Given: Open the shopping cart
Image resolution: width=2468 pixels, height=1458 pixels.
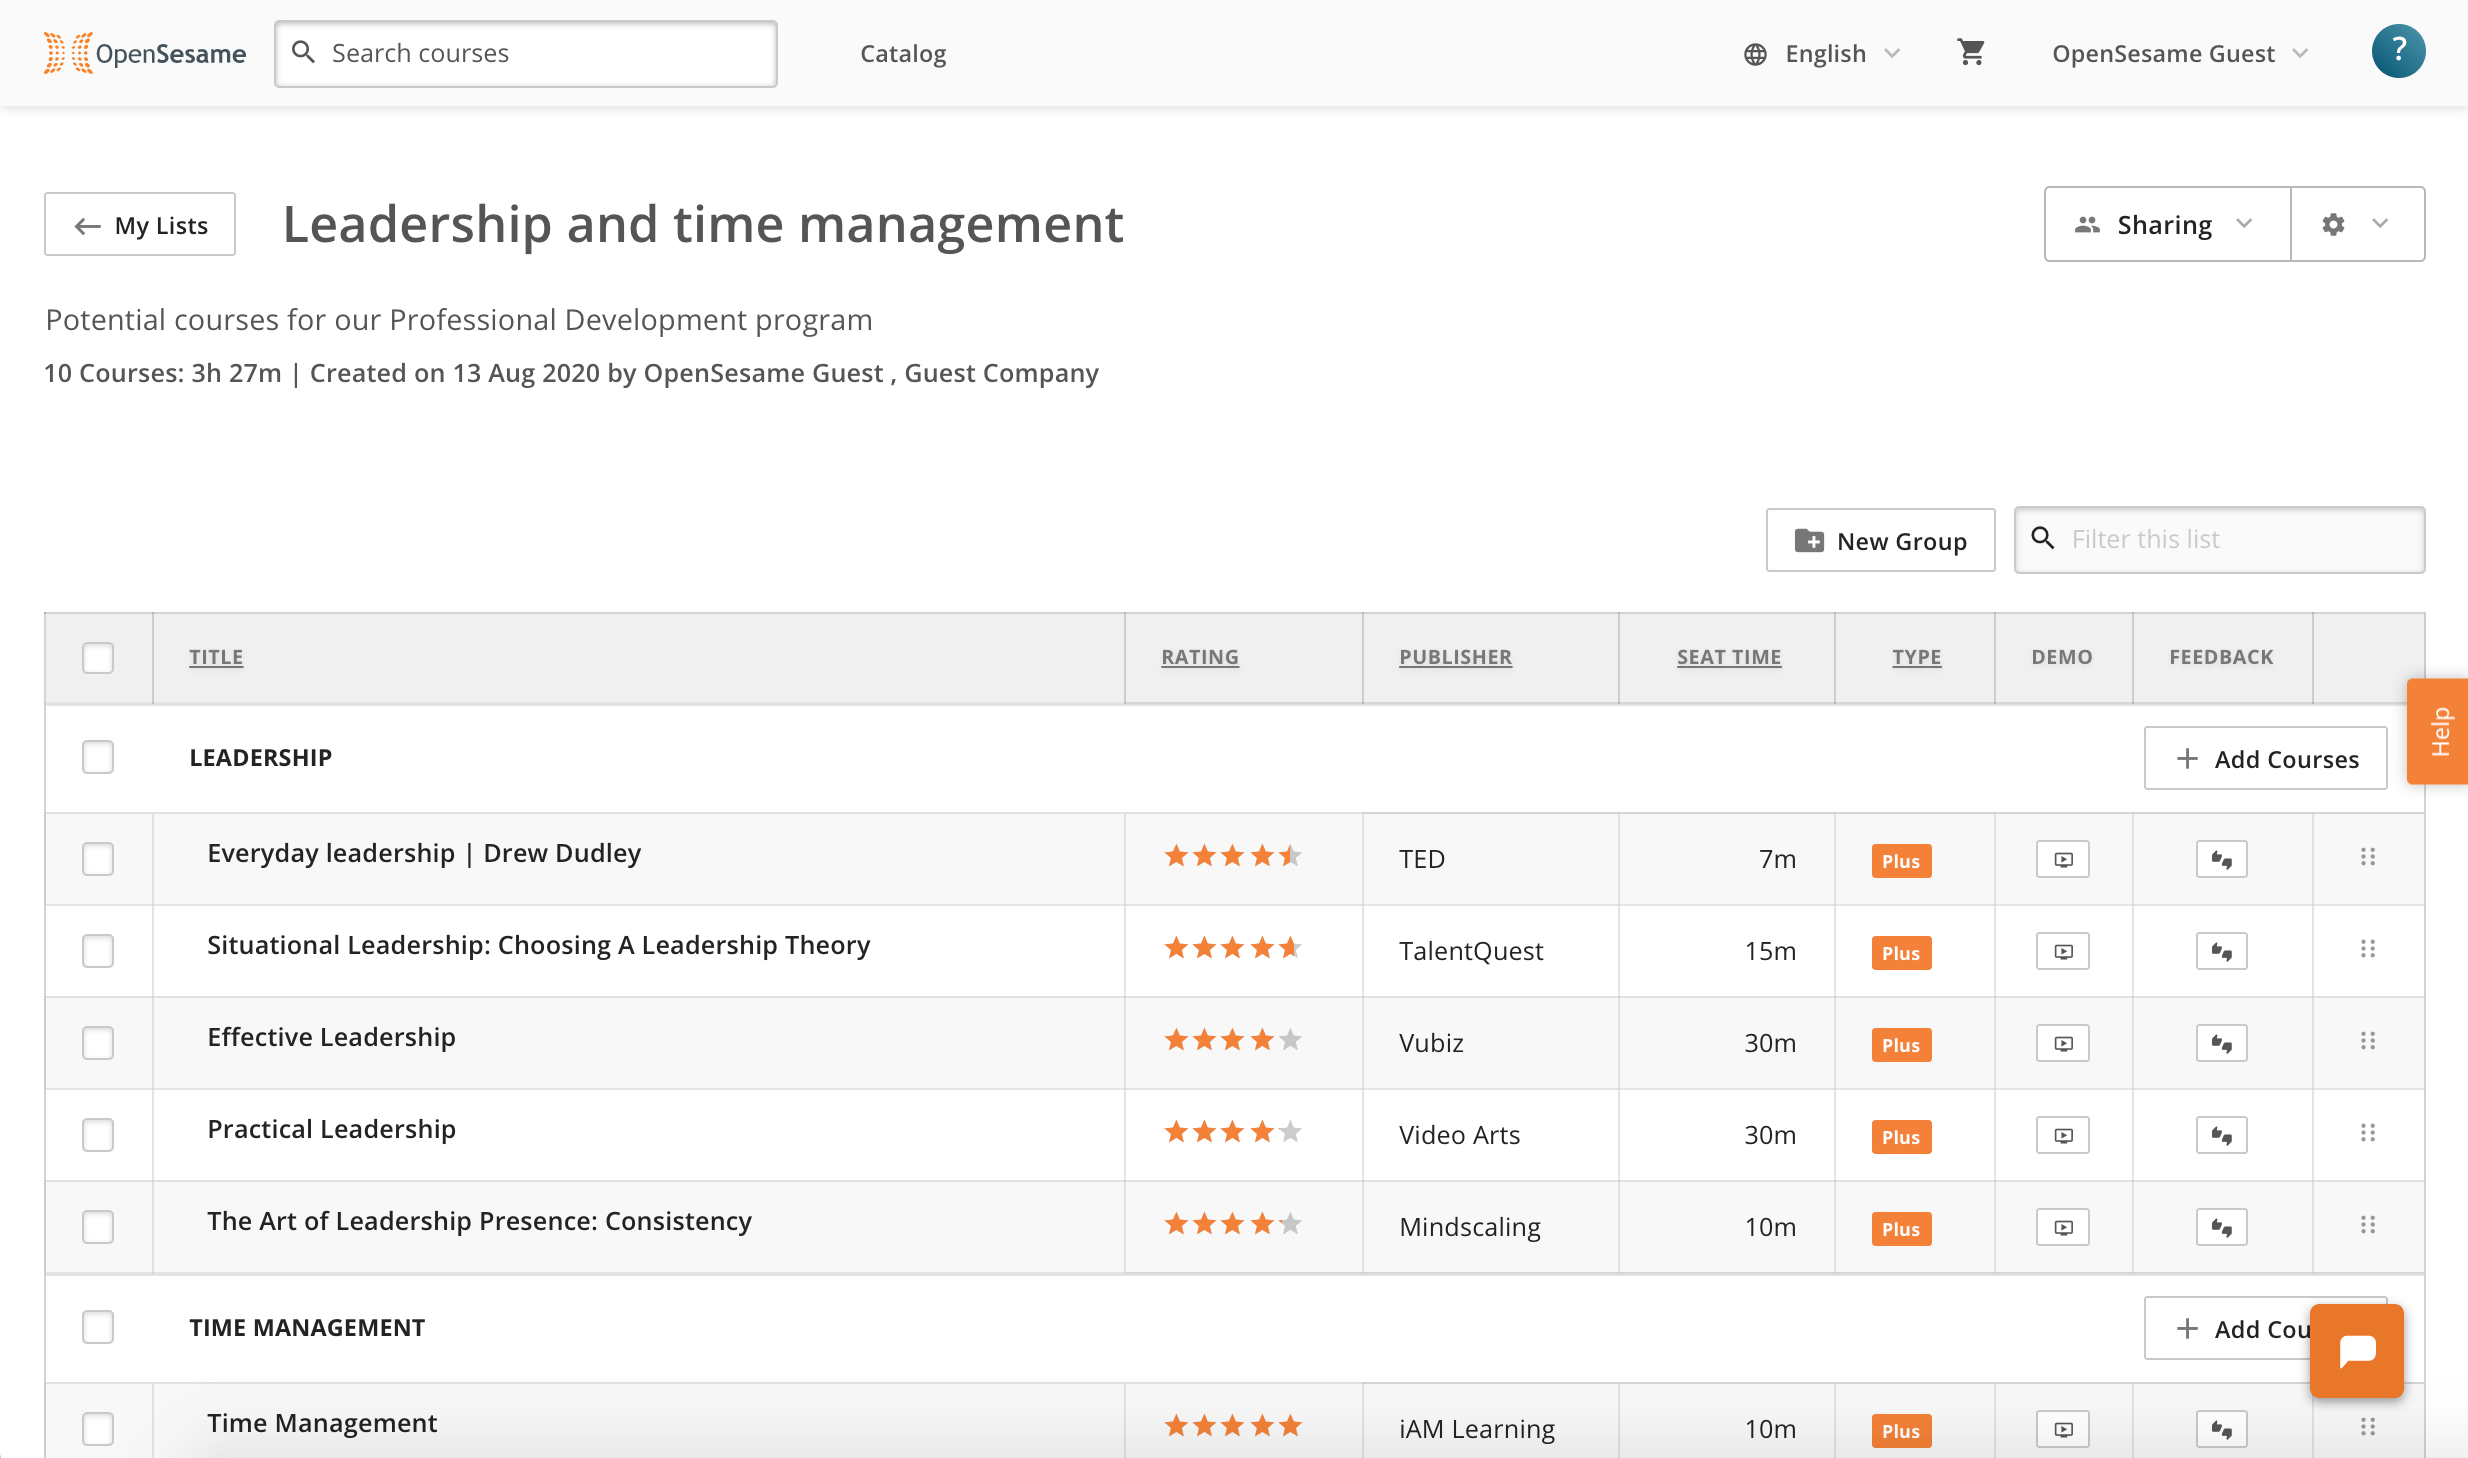Looking at the screenshot, I should point(1971,53).
